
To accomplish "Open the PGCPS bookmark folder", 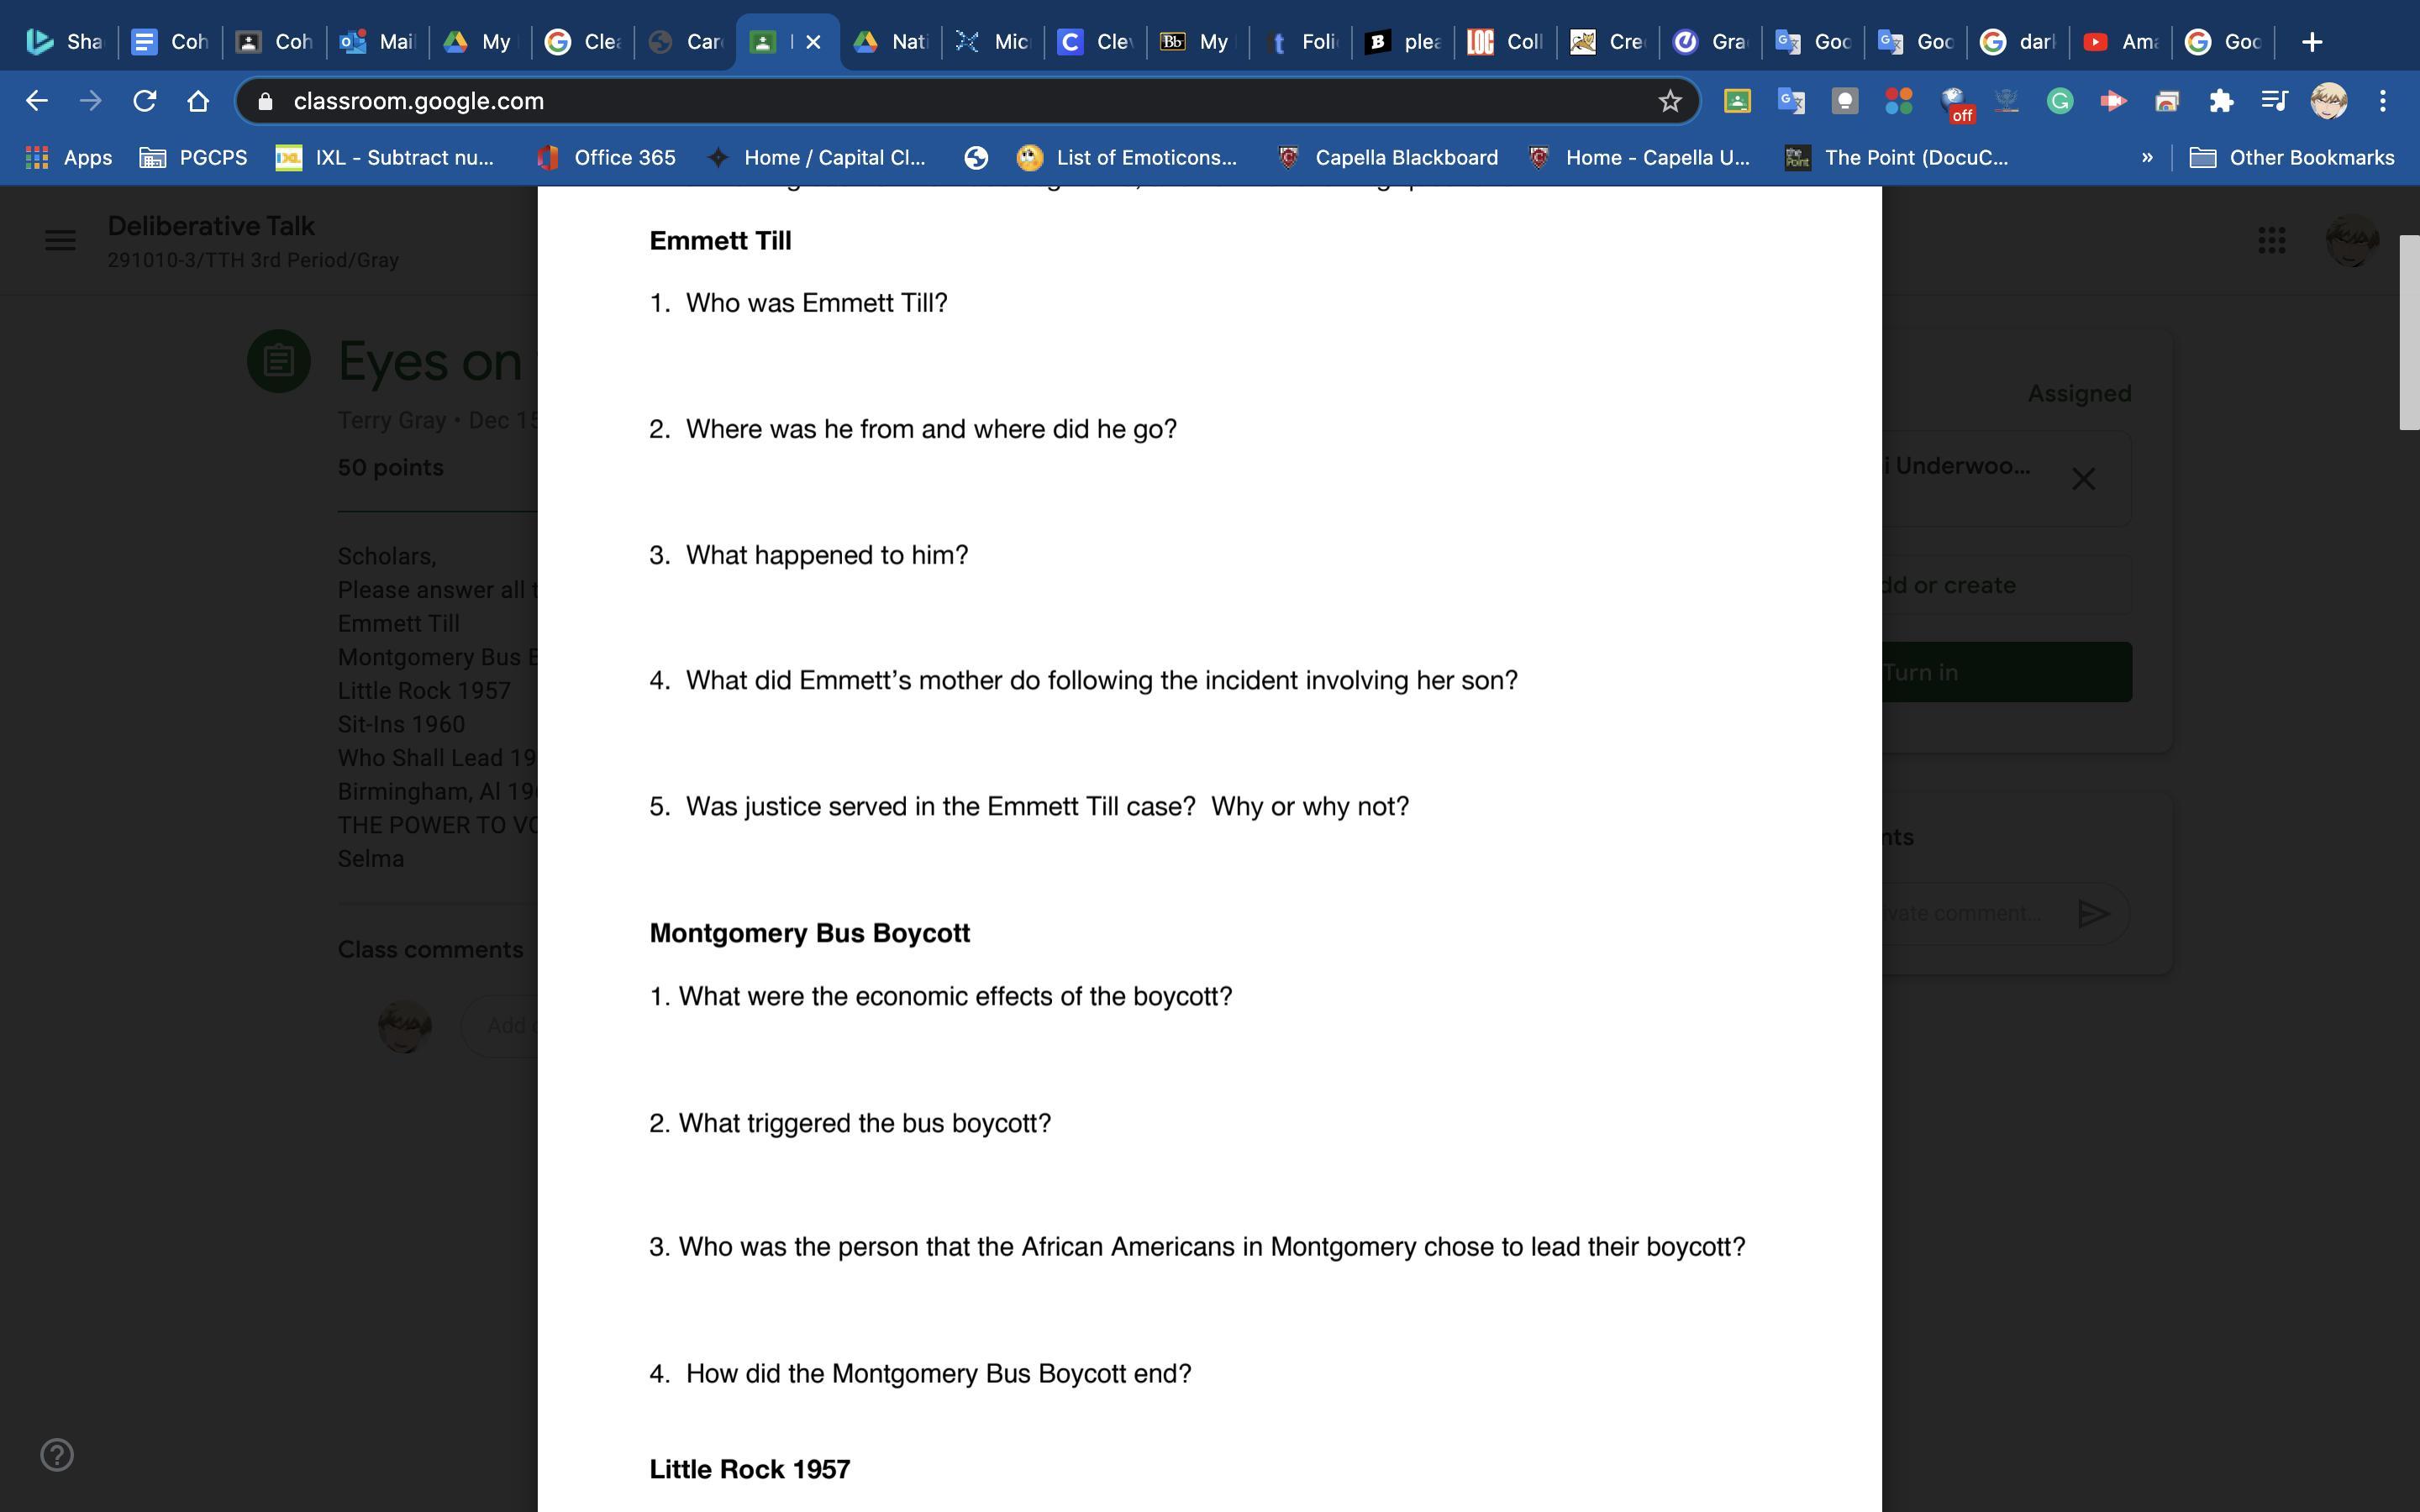I will click(193, 157).
